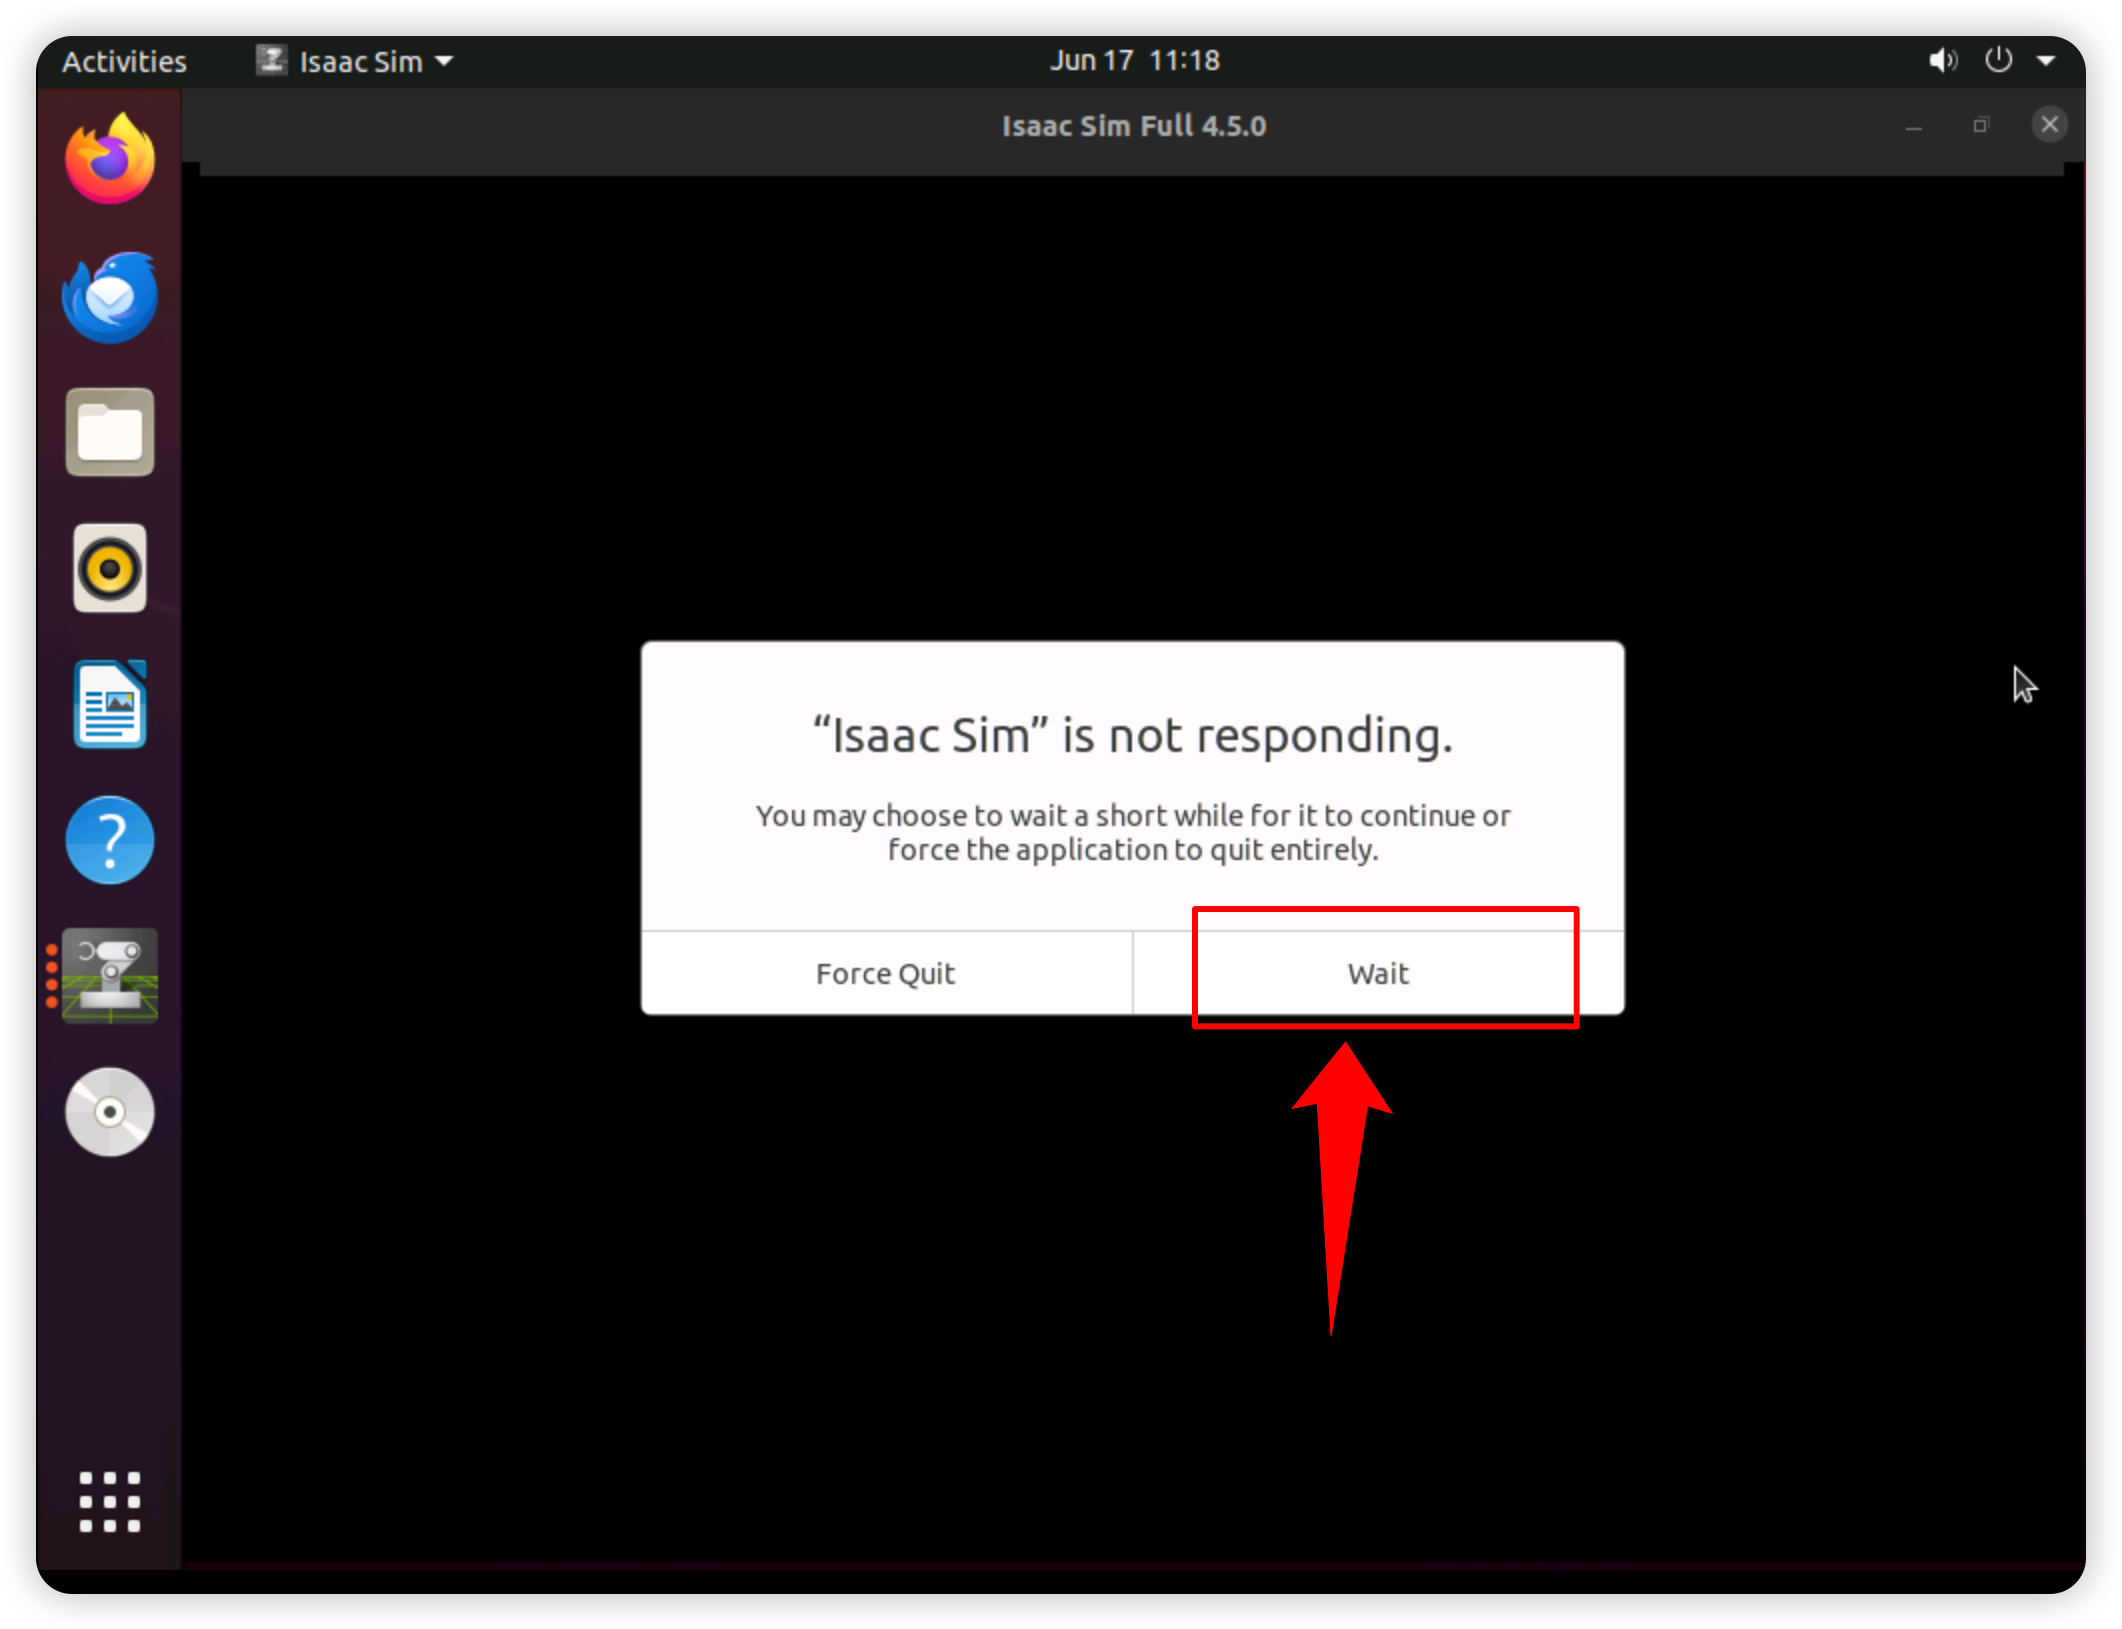Click the volume icon in the top bar
The height and width of the screenshot is (1629, 2122).
click(x=1942, y=61)
